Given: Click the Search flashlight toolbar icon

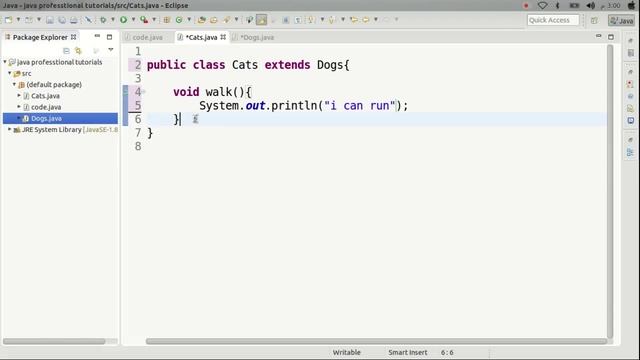Looking at the screenshot, I should [226, 20].
